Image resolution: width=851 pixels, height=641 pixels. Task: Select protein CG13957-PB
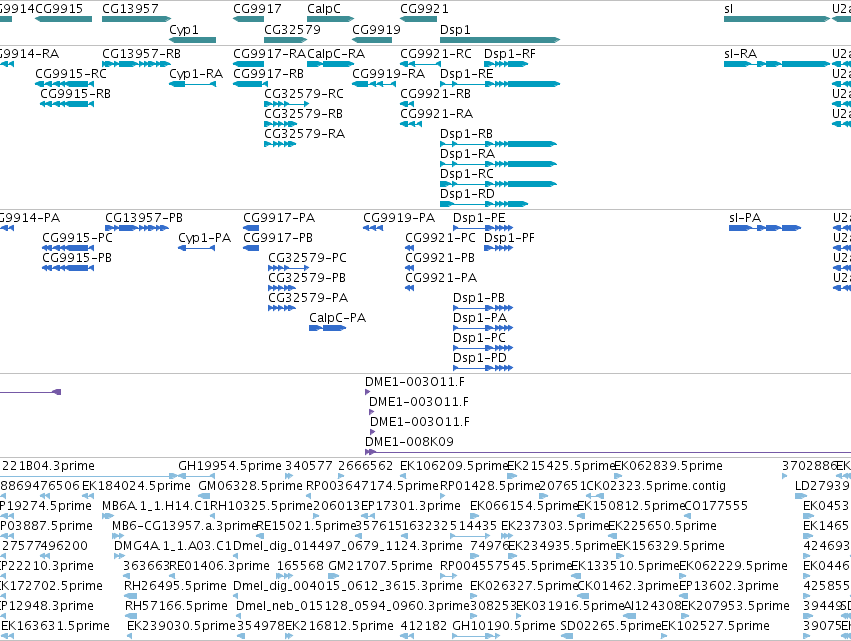click(x=137, y=228)
